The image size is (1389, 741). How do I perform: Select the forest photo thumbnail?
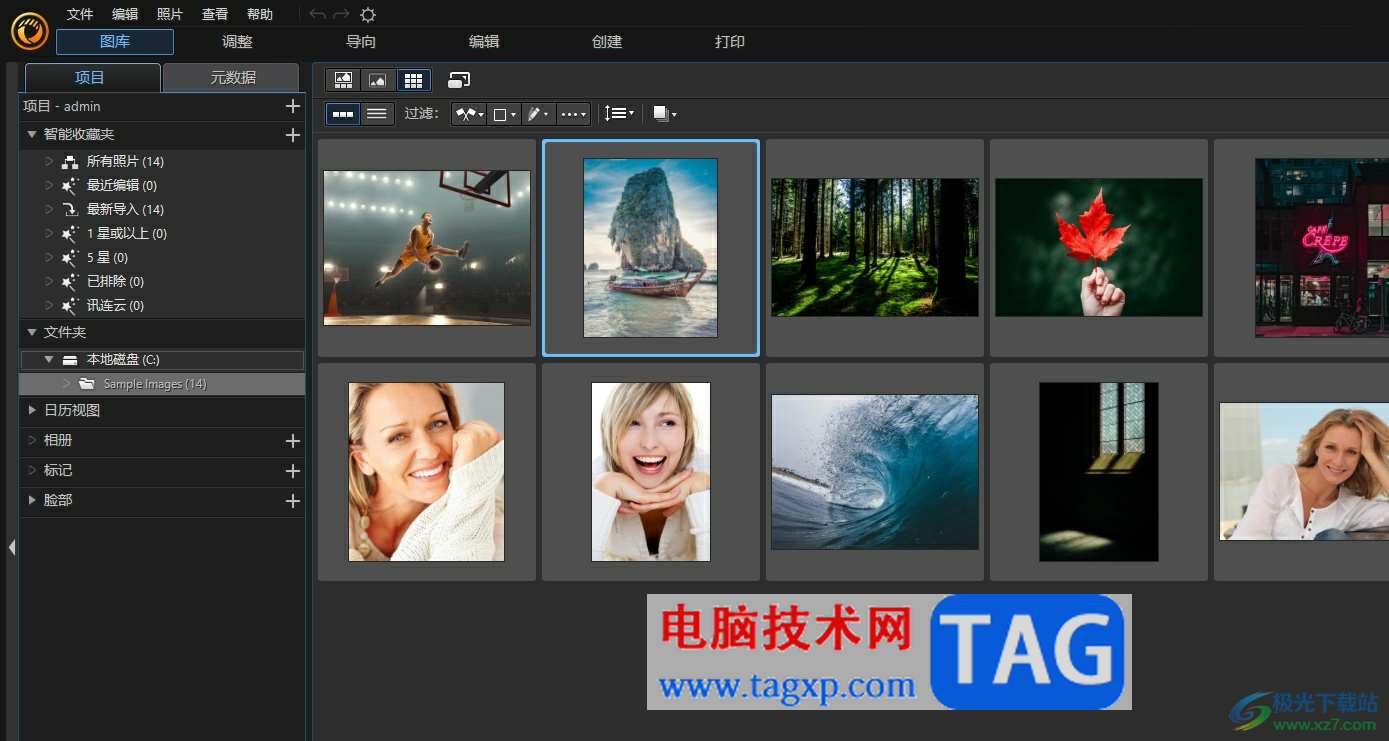tap(875, 248)
